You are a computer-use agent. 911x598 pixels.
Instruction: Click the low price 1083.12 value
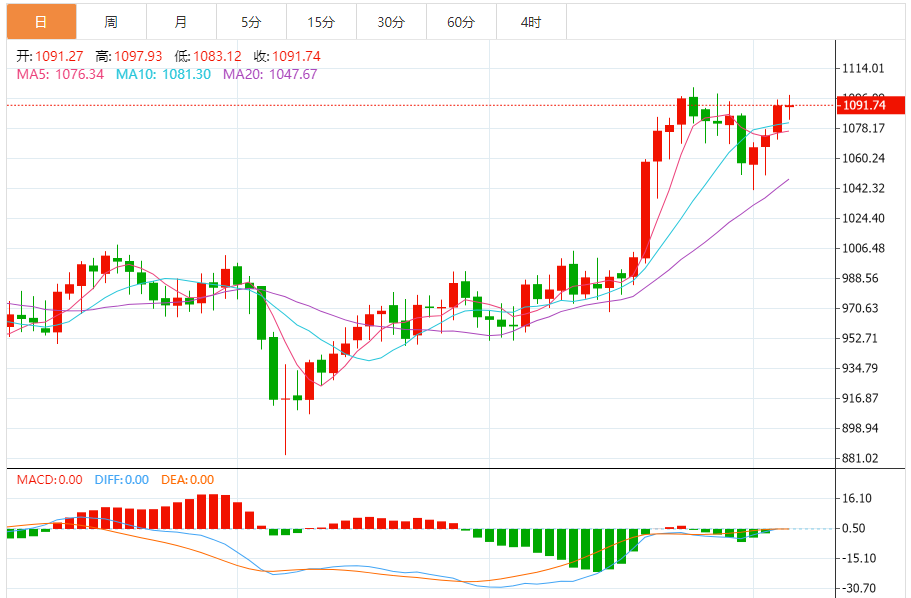(x=217, y=56)
